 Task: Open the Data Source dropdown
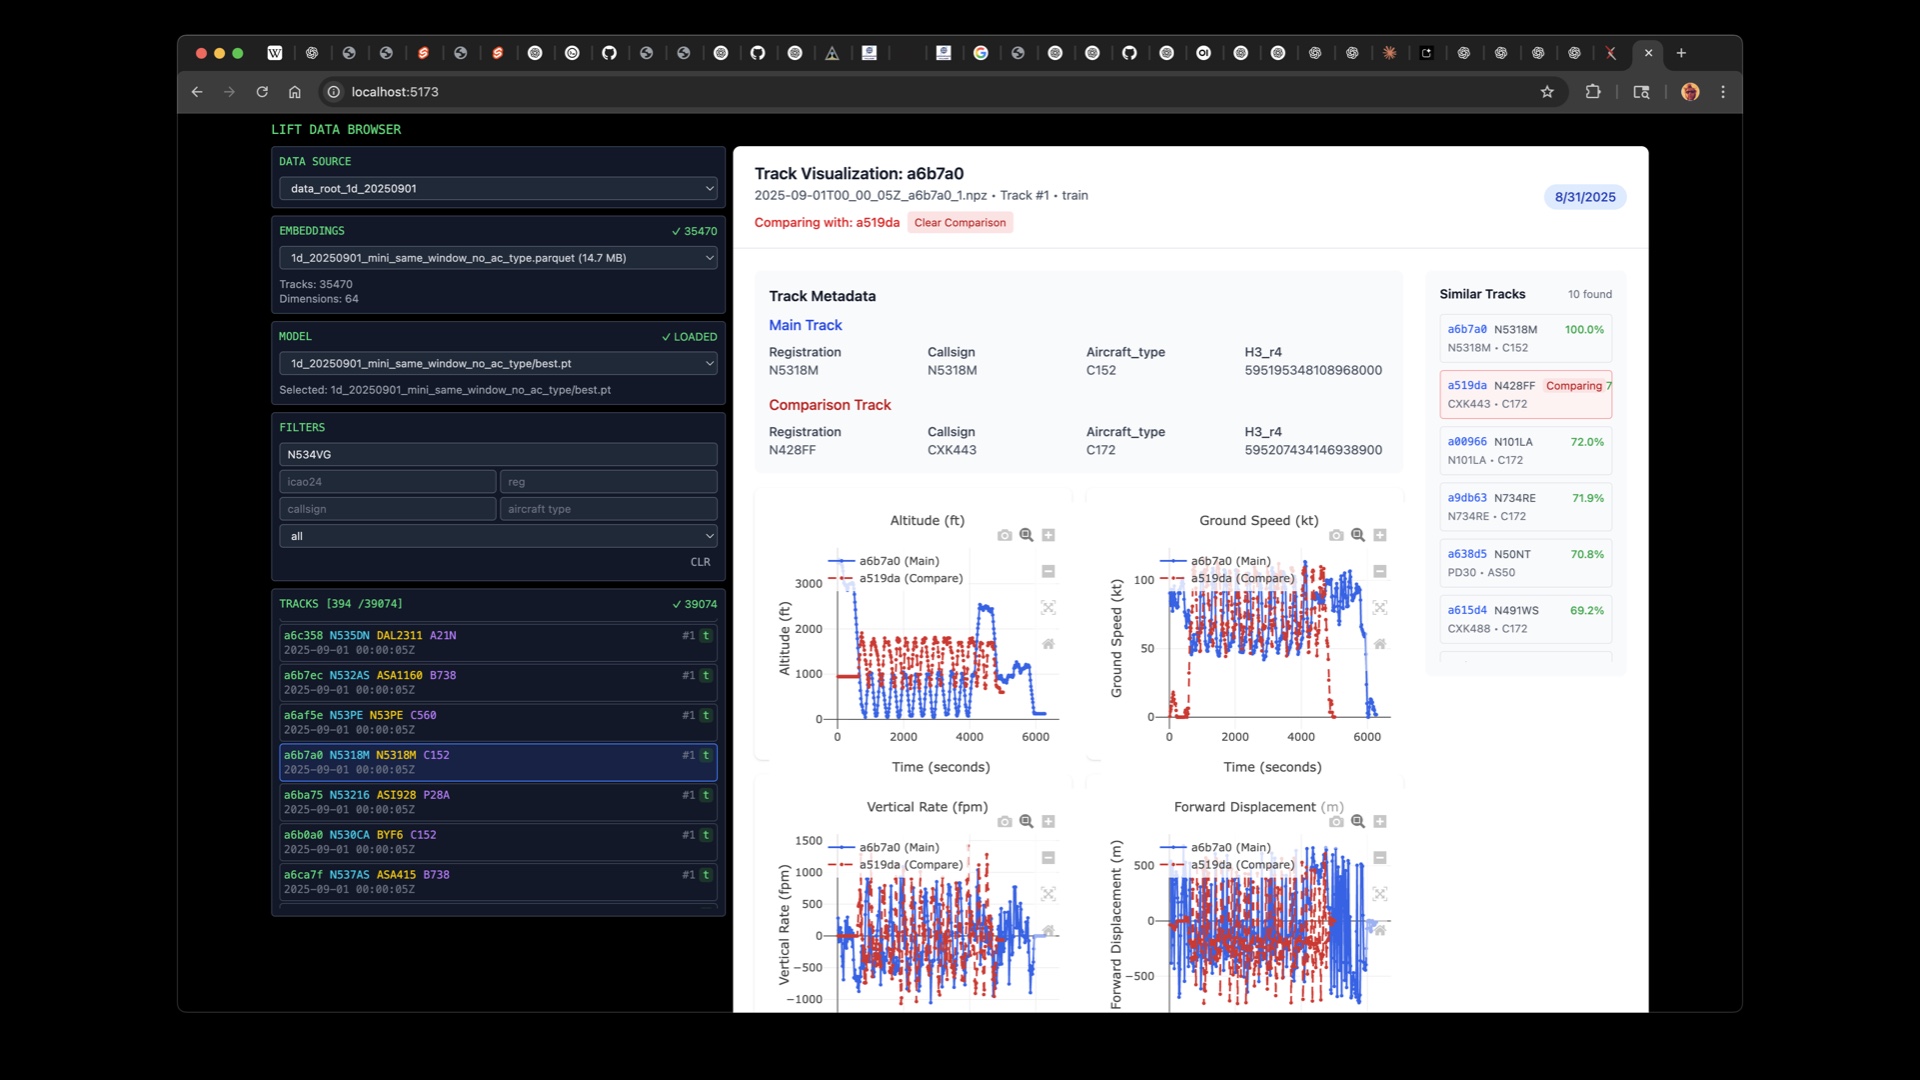[498, 188]
